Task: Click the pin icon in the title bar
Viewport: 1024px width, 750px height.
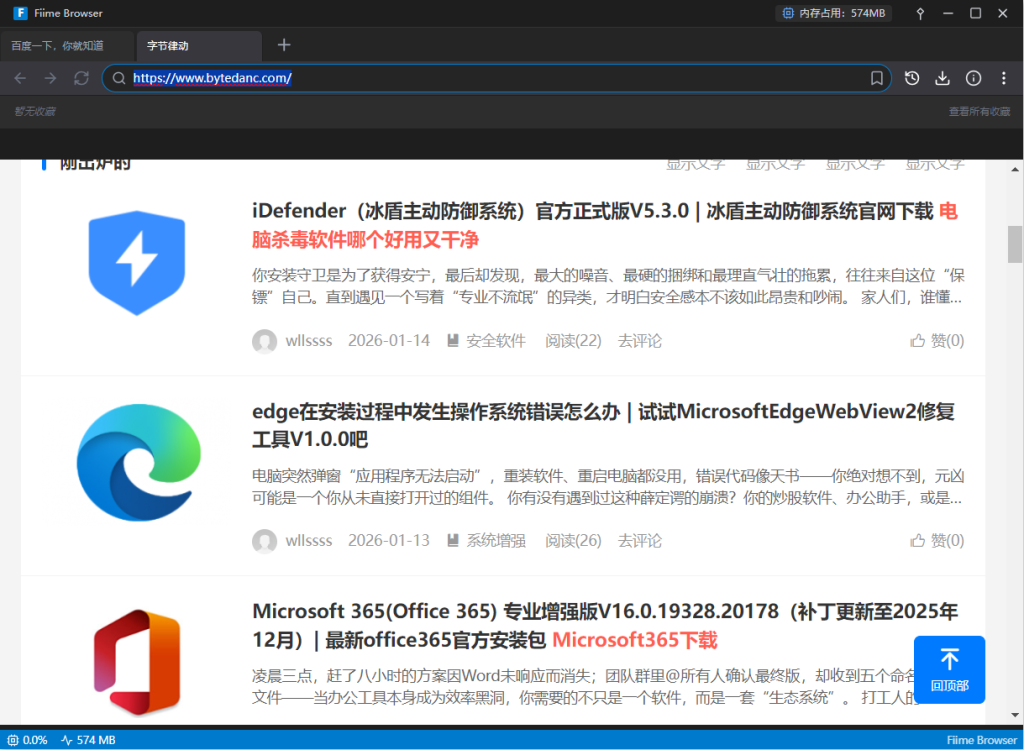Action: tap(920, 14)
